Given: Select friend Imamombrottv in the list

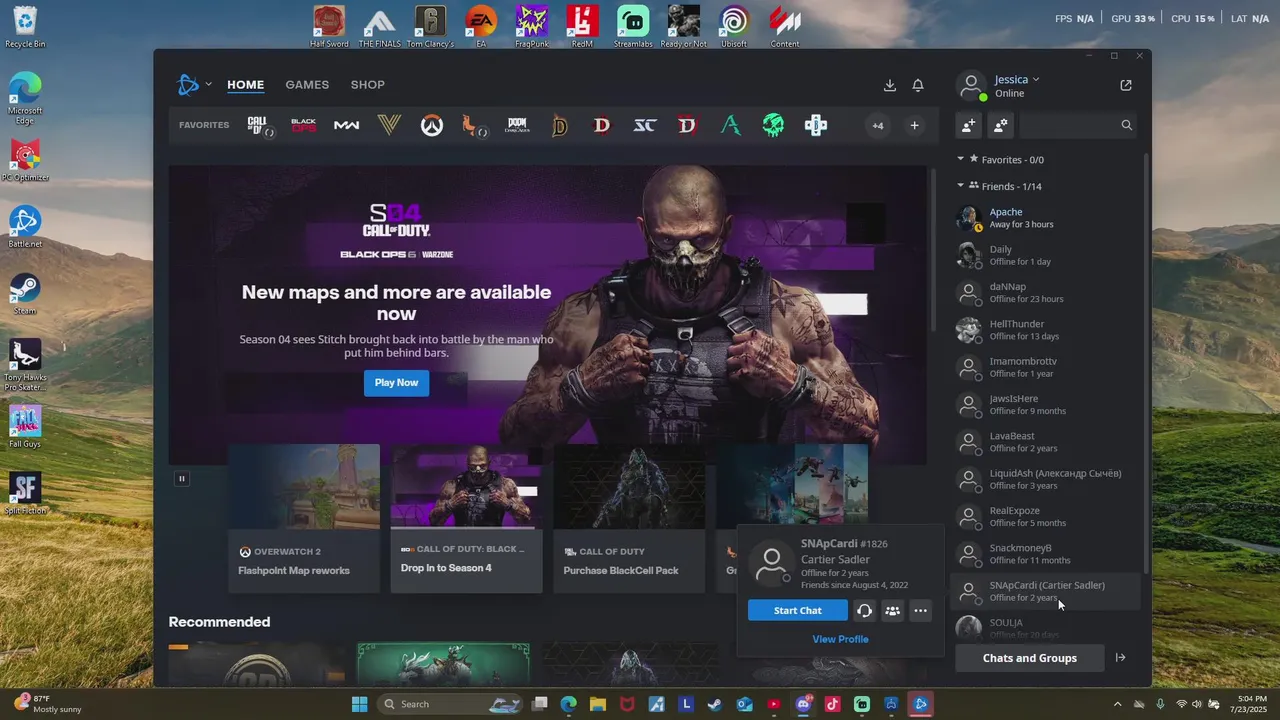Looking at the screenshot, I should point(1047,367).
